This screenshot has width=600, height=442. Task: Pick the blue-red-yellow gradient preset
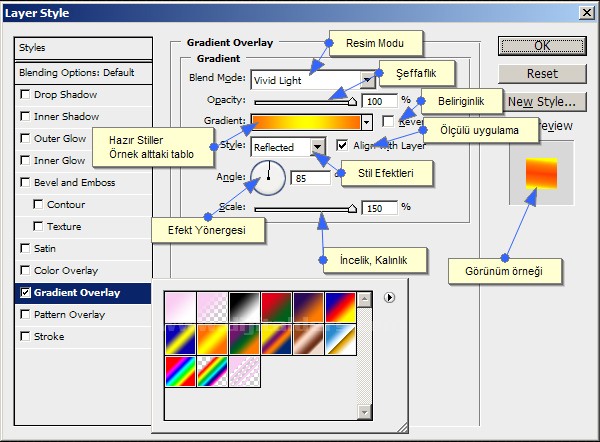point(340,305)
